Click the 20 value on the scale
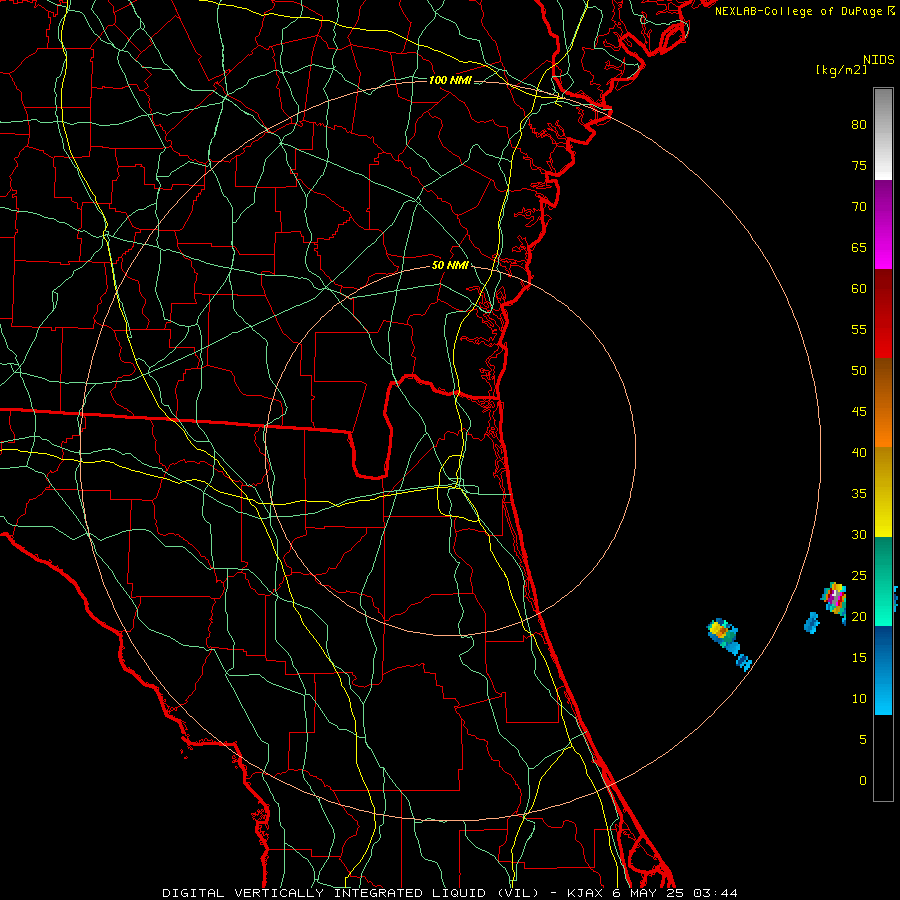 point(859,616)
